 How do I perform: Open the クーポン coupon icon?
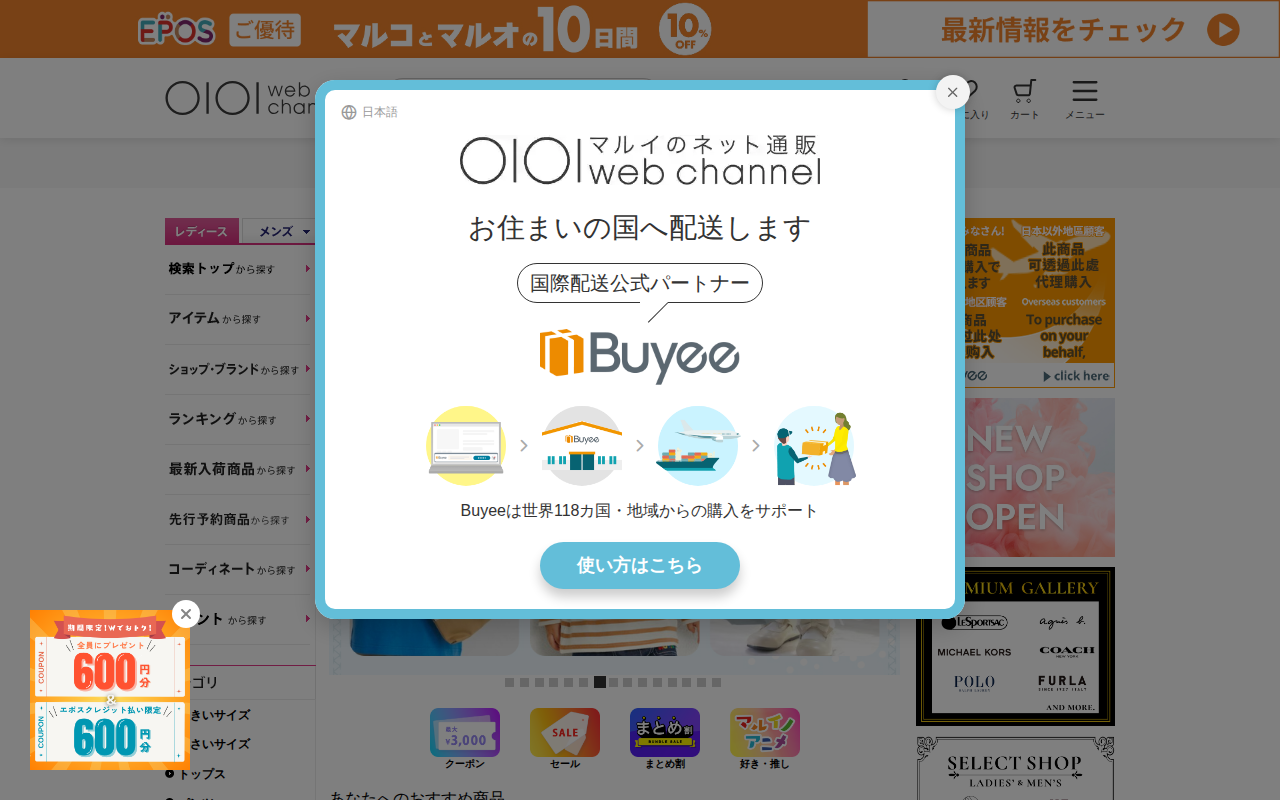465,739
